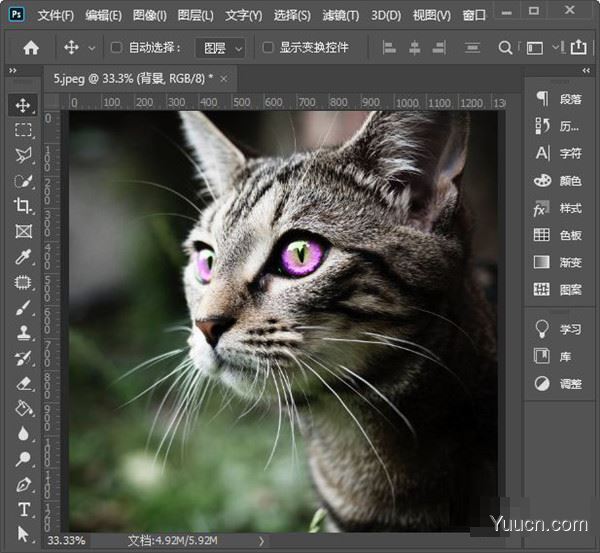The height and width of the screenshot is (553, 600).
Task: Open the 窗口 menu
Action: pyautogui.click(x=474, y=15)
